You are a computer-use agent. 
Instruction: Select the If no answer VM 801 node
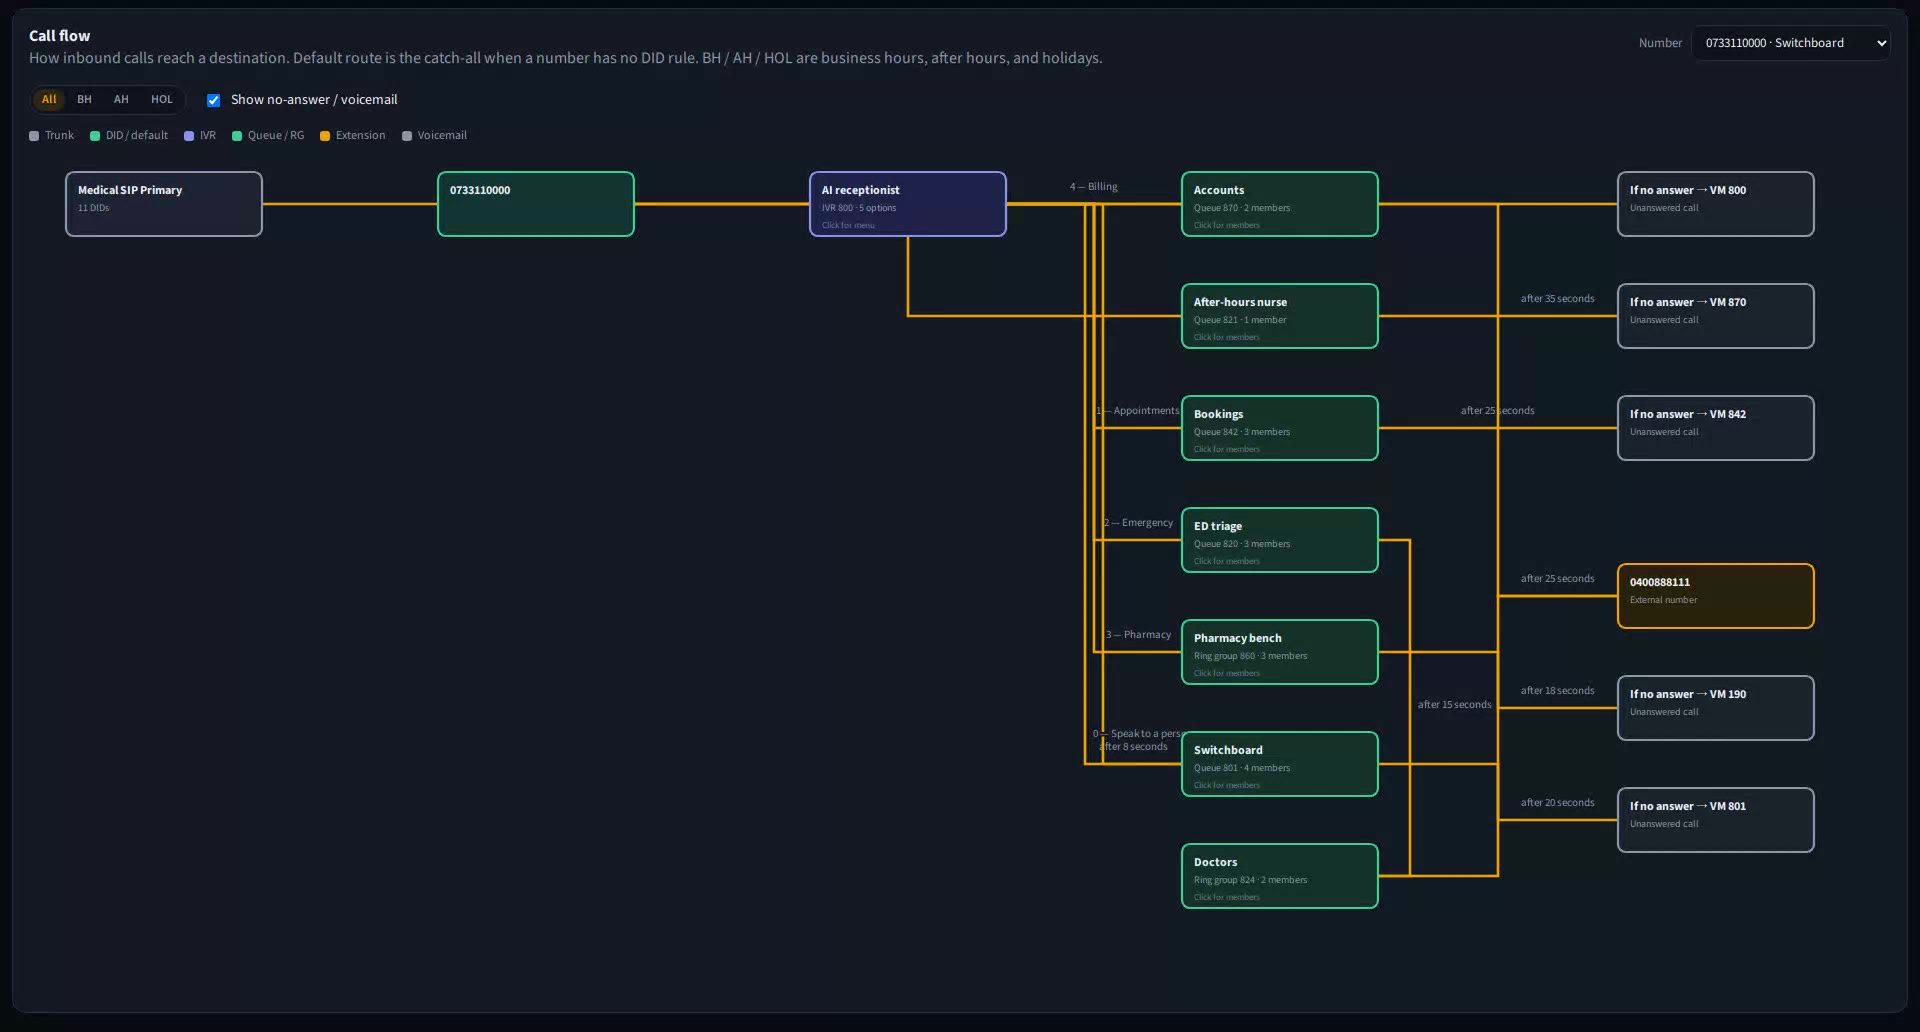[1716, 820]
